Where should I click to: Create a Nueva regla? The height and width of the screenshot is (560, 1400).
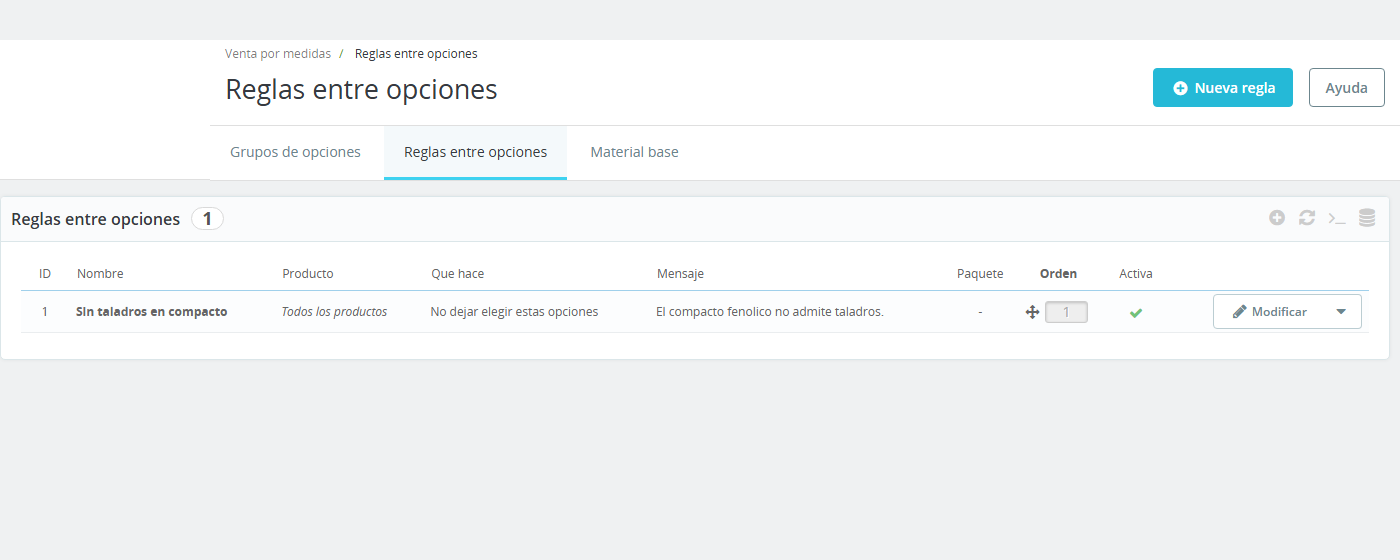coord(1223,87)
